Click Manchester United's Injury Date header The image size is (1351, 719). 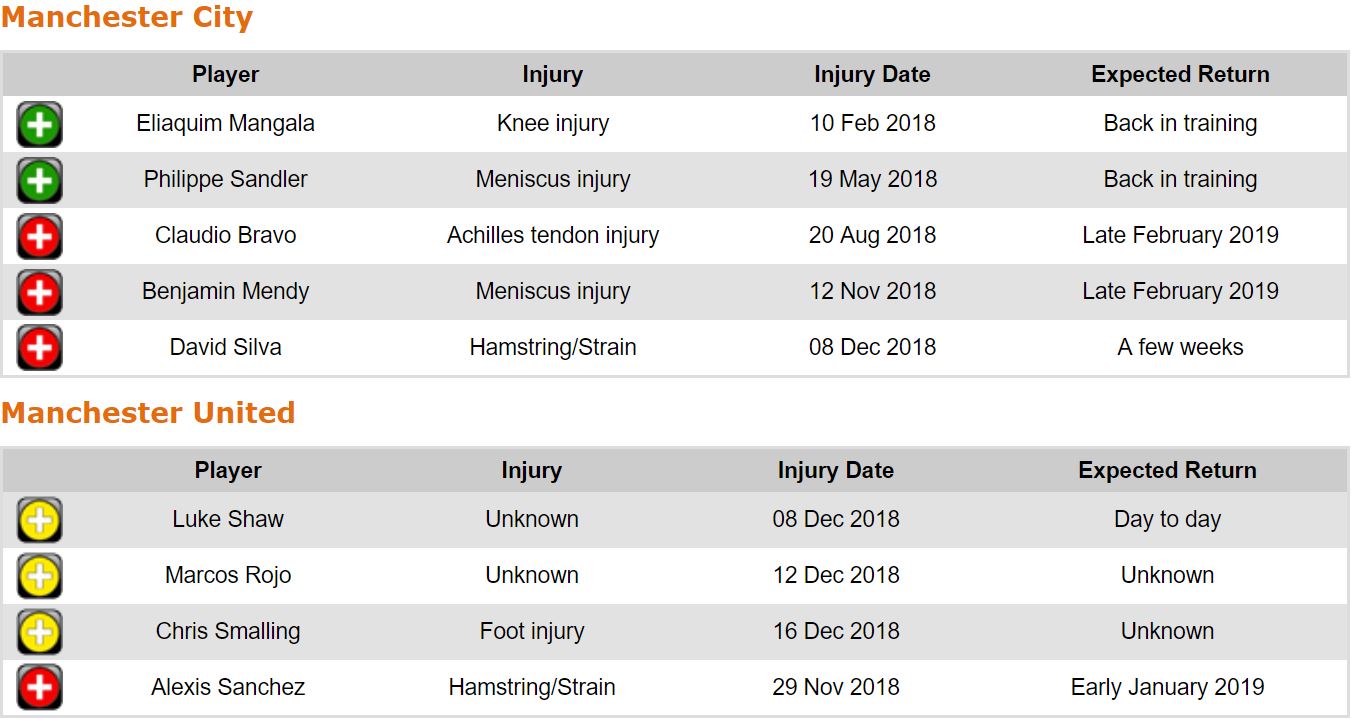pos(835,471)
